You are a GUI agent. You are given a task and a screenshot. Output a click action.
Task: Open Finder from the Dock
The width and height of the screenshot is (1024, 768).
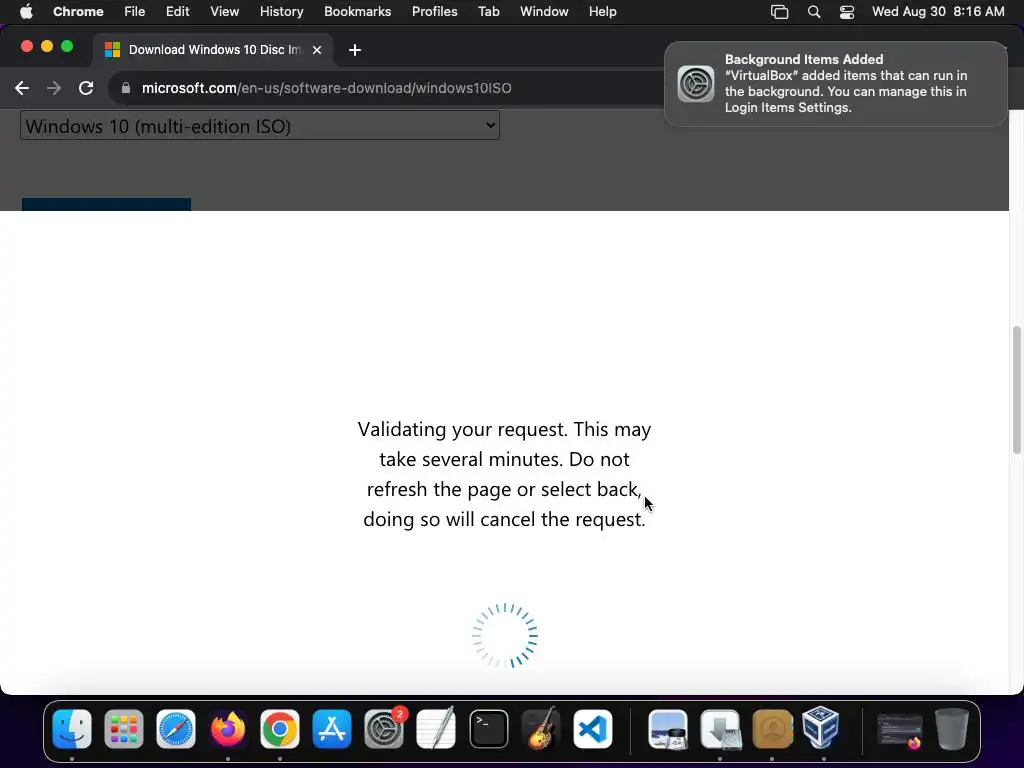click(x=72, y=729)
